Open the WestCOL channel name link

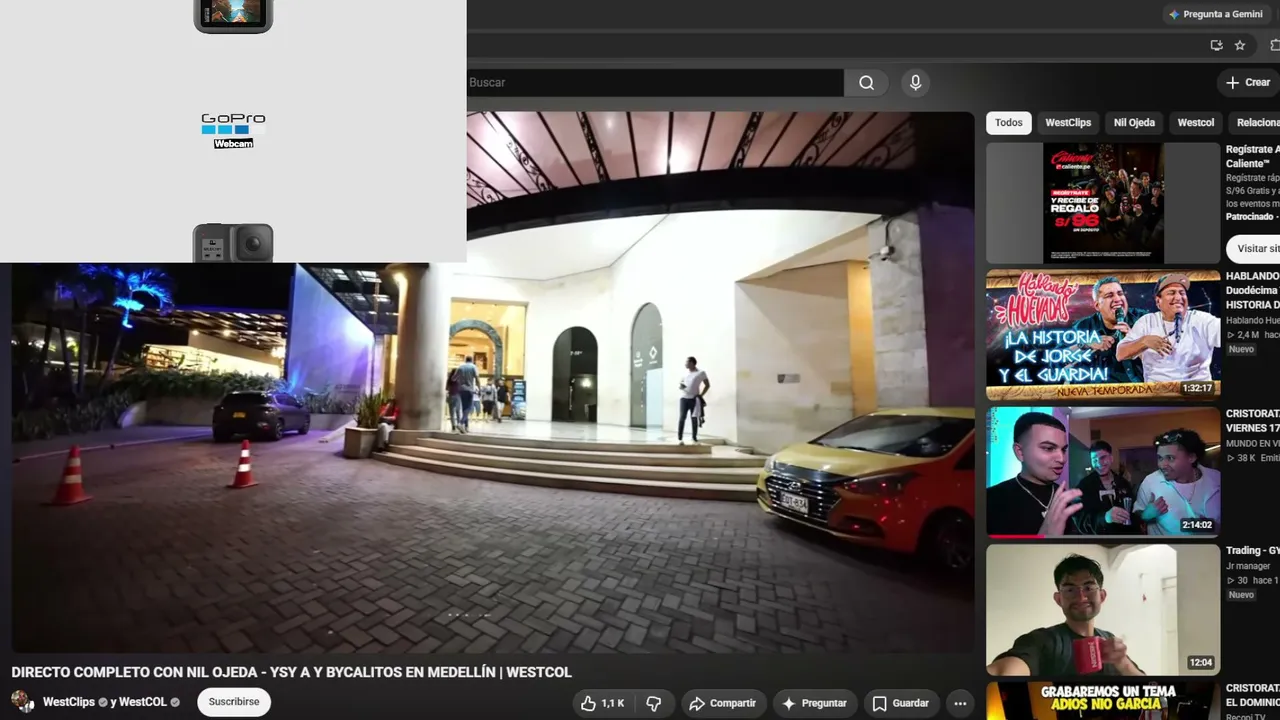[x=143, y=702]
